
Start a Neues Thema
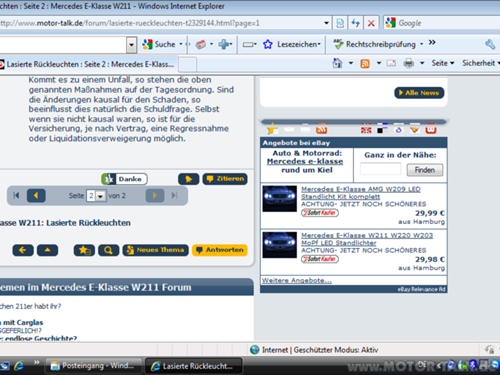pyautogui.click(x=155, y=250)
